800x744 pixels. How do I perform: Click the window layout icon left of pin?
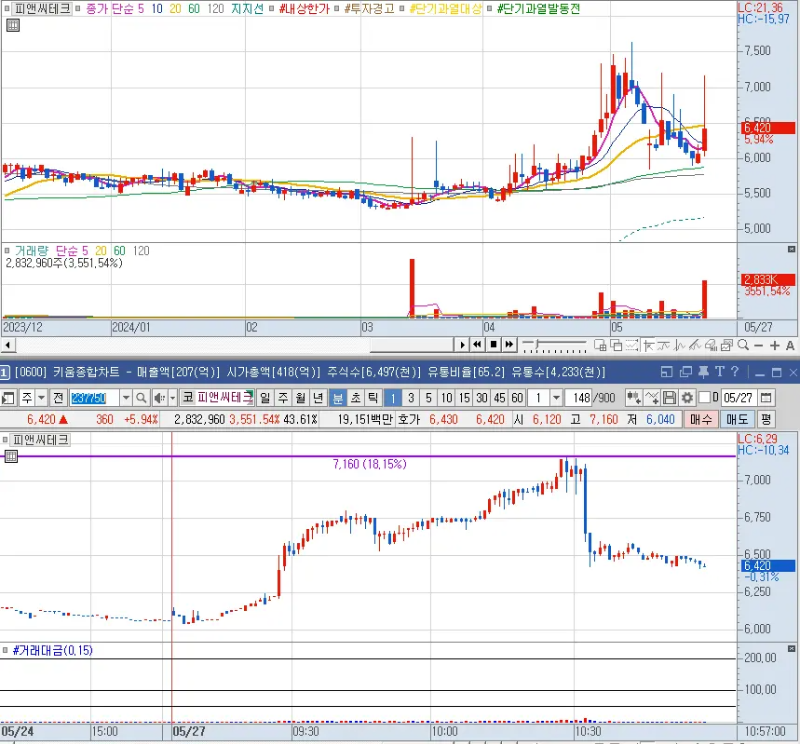click(x=667, y=372)
